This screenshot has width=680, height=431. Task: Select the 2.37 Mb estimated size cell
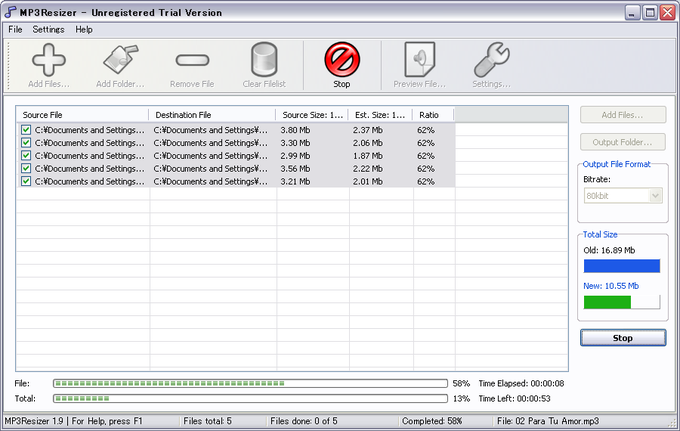(x=367, y=130)
